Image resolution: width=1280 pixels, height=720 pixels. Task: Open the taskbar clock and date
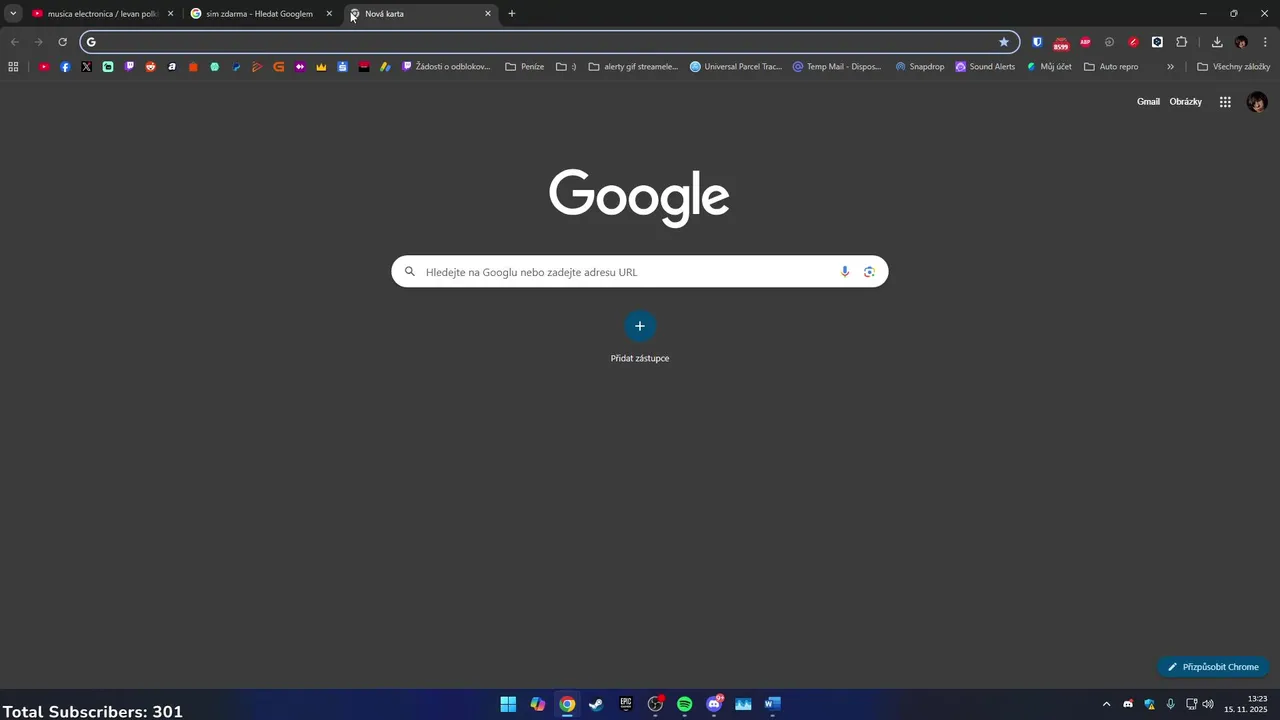(1246, 704)
